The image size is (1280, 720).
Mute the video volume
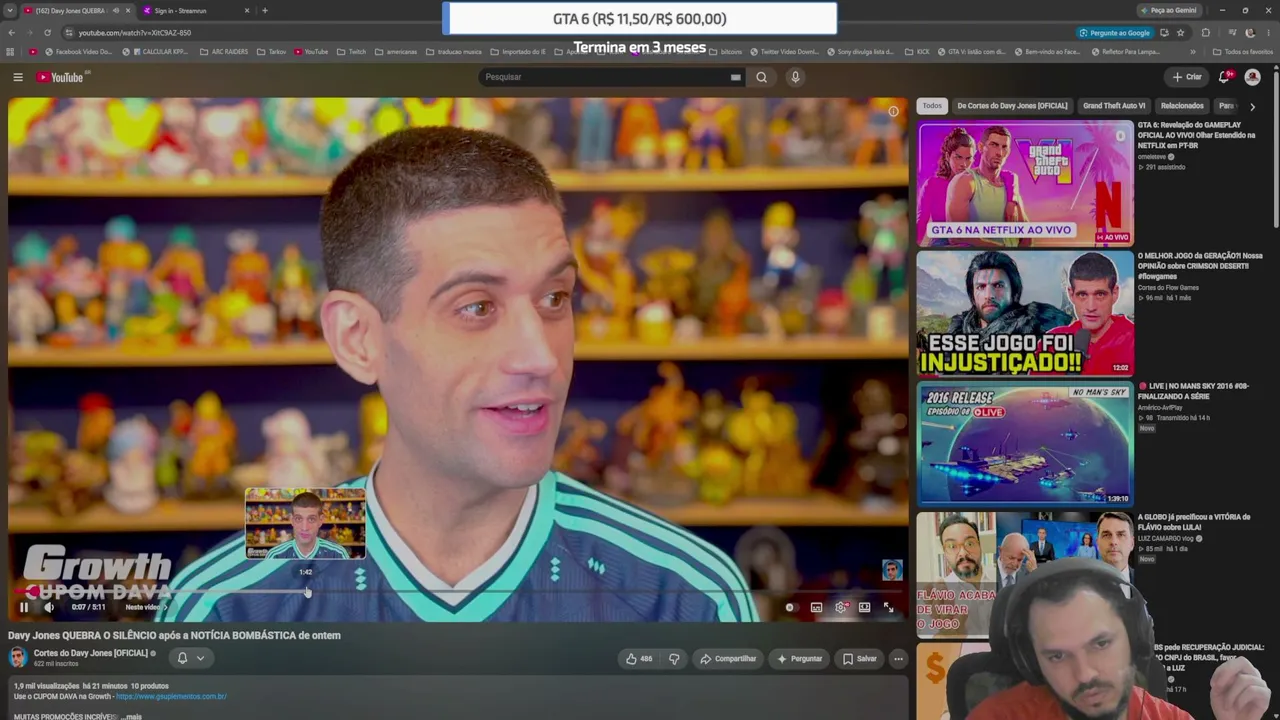pos(48,607)
